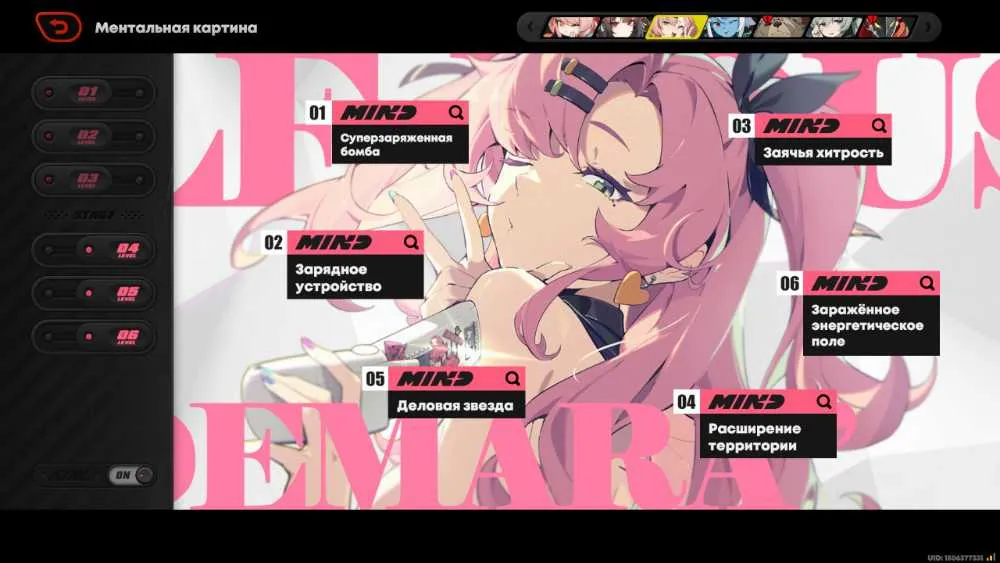Select first pink-haired character thumbnail

(570, 27)
